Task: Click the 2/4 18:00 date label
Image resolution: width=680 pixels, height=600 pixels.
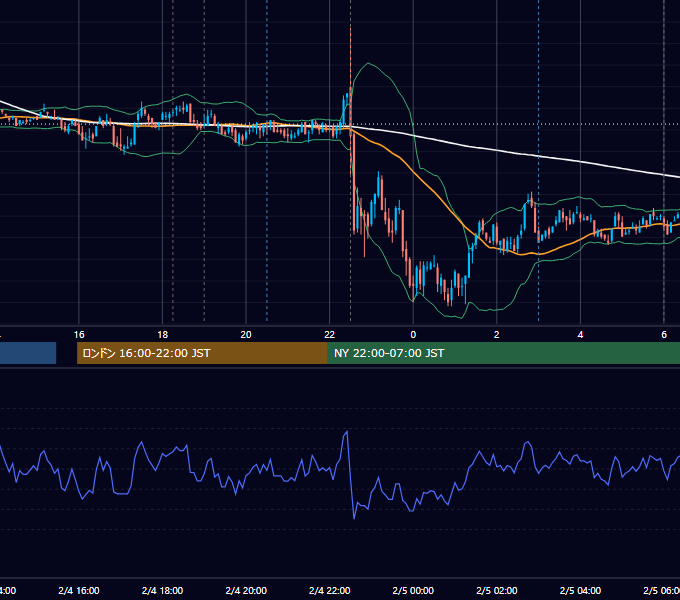Action: click(x=163, y=590)
